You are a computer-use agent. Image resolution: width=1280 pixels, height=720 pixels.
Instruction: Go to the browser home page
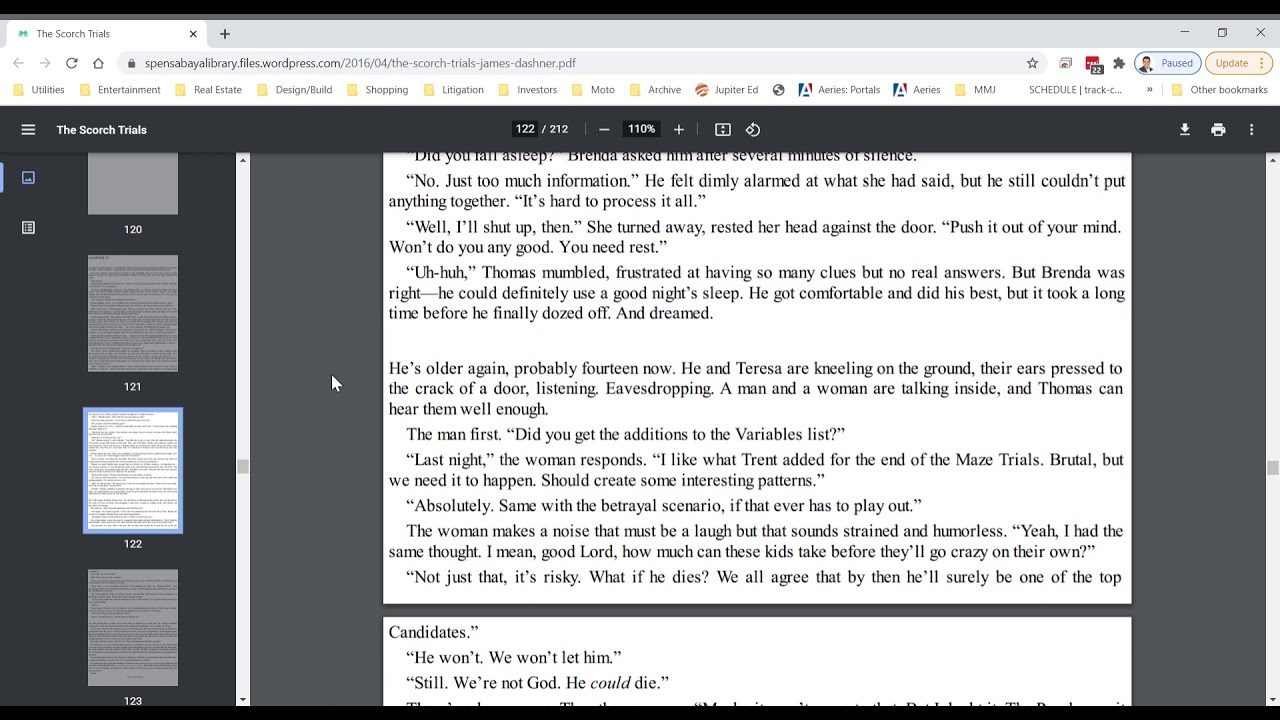[x=98, y=63]
